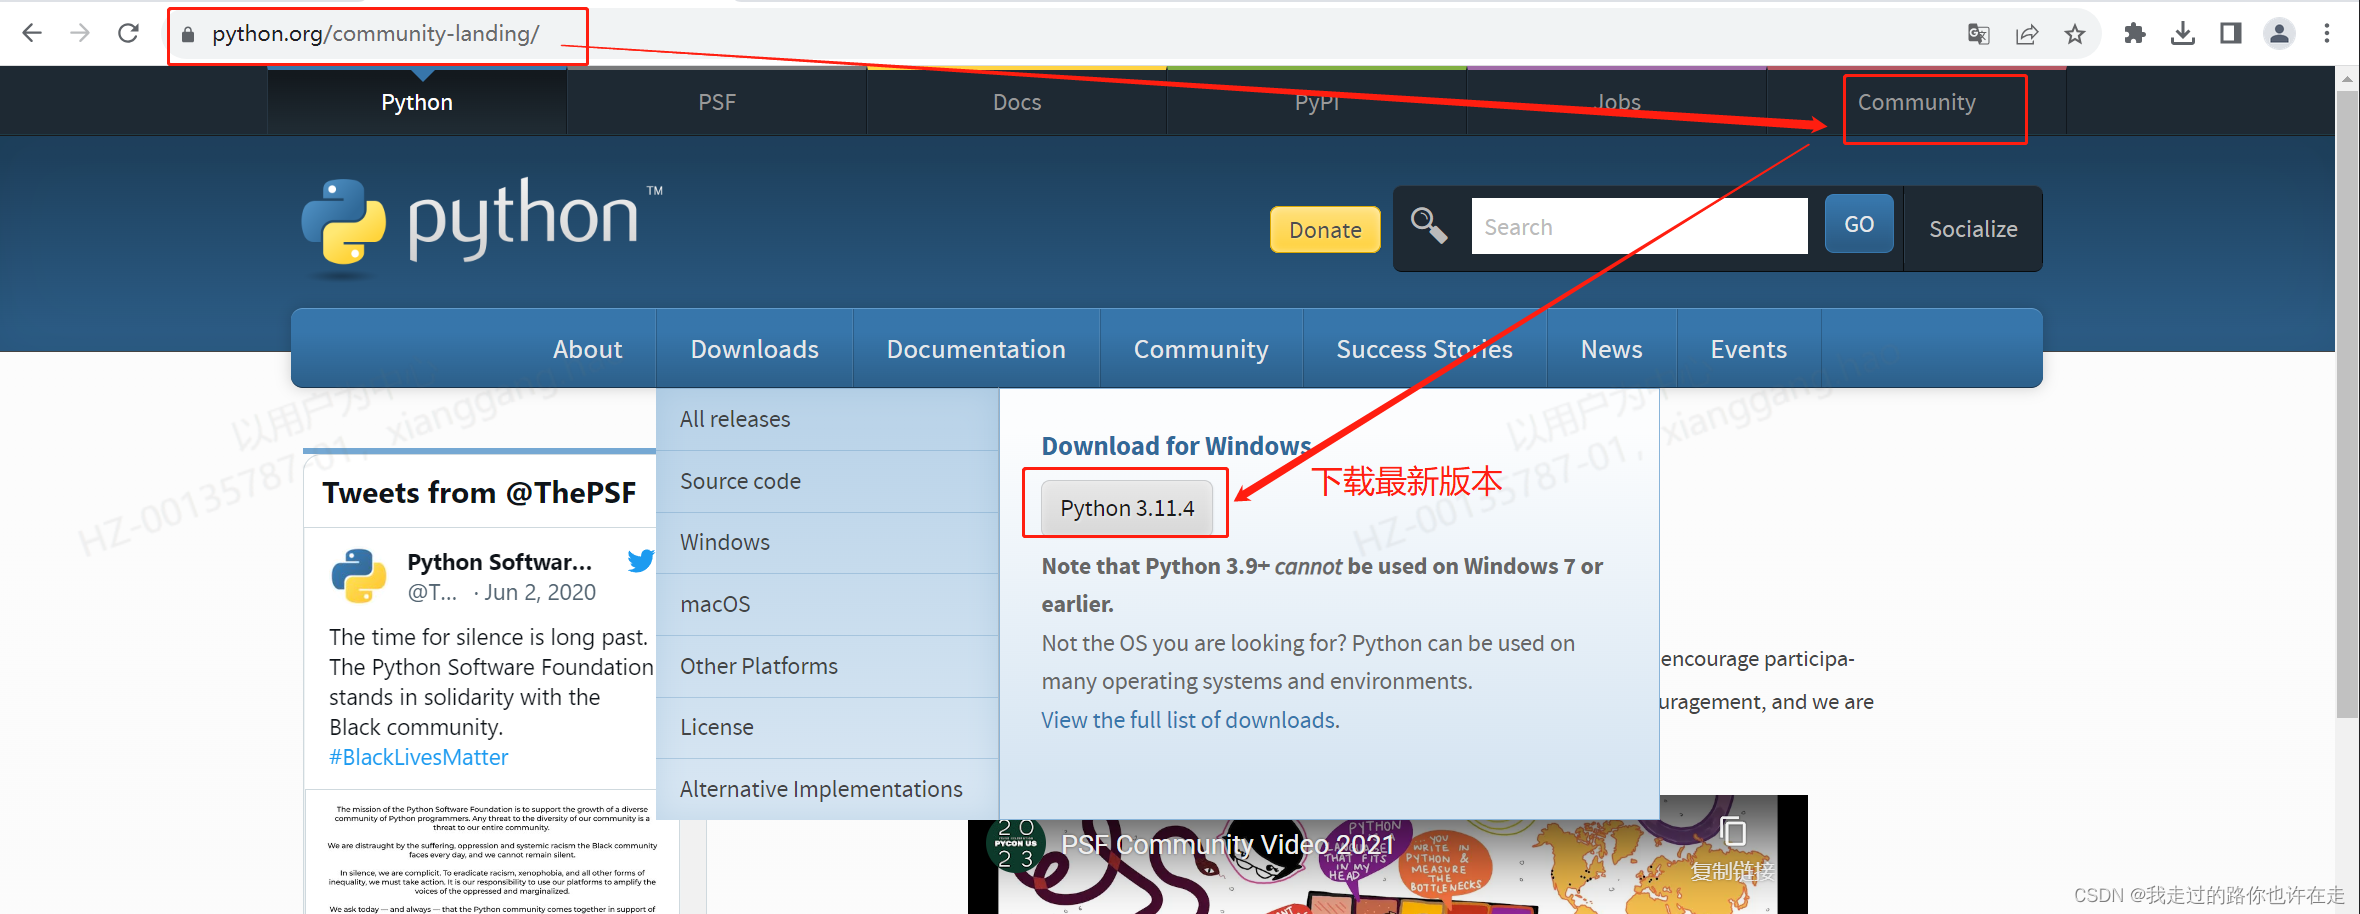Open the Success Stories navigation menu
Viewport: 2360px width, 914px height.
pos(1424,349)
